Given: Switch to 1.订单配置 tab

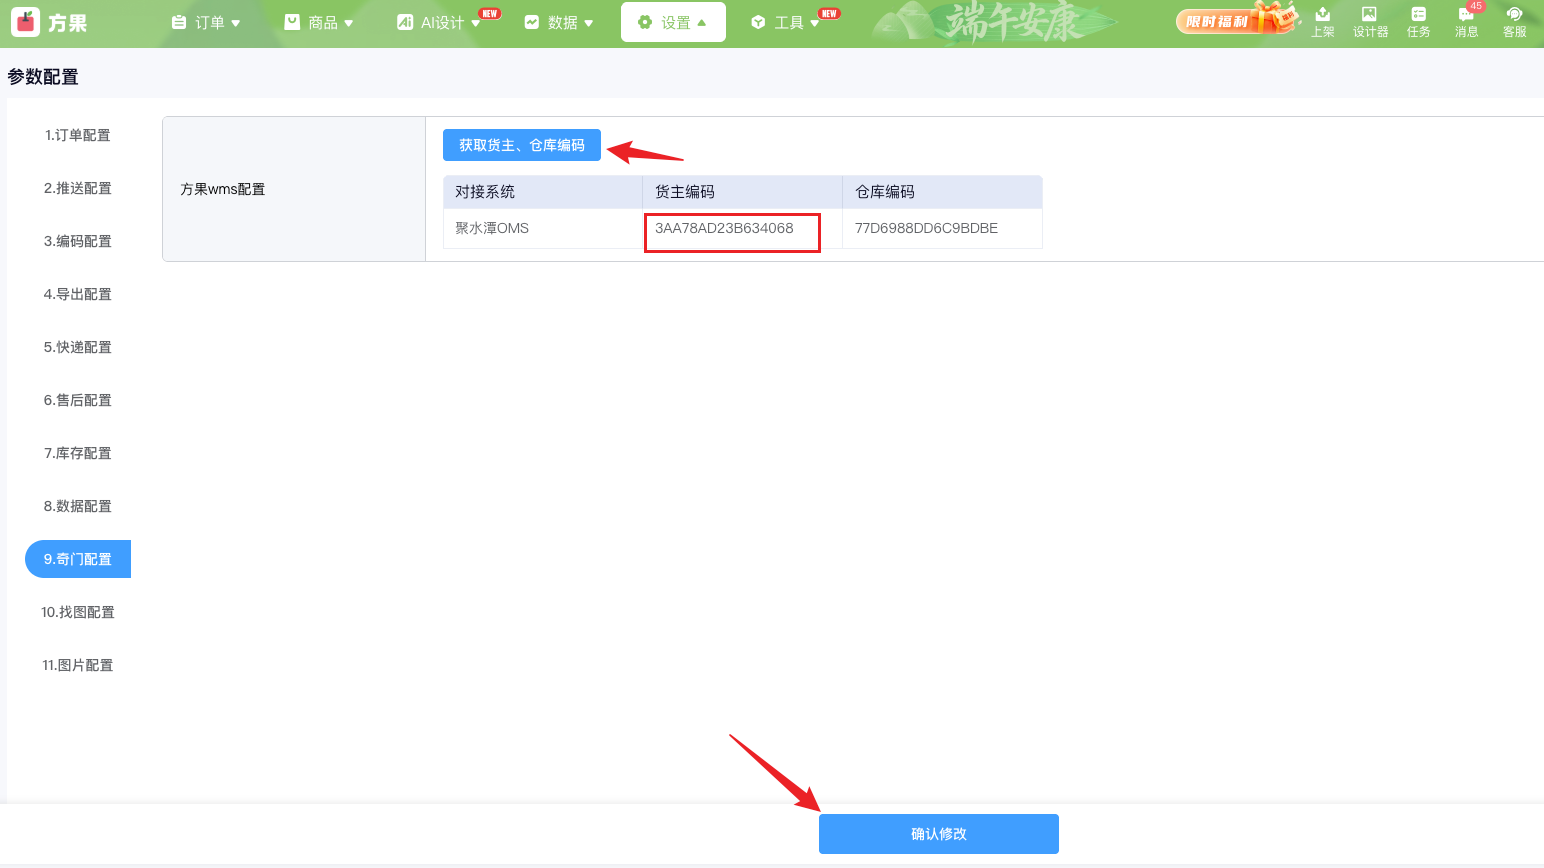Looking at the screenshot, I should [x=78, y=135].
